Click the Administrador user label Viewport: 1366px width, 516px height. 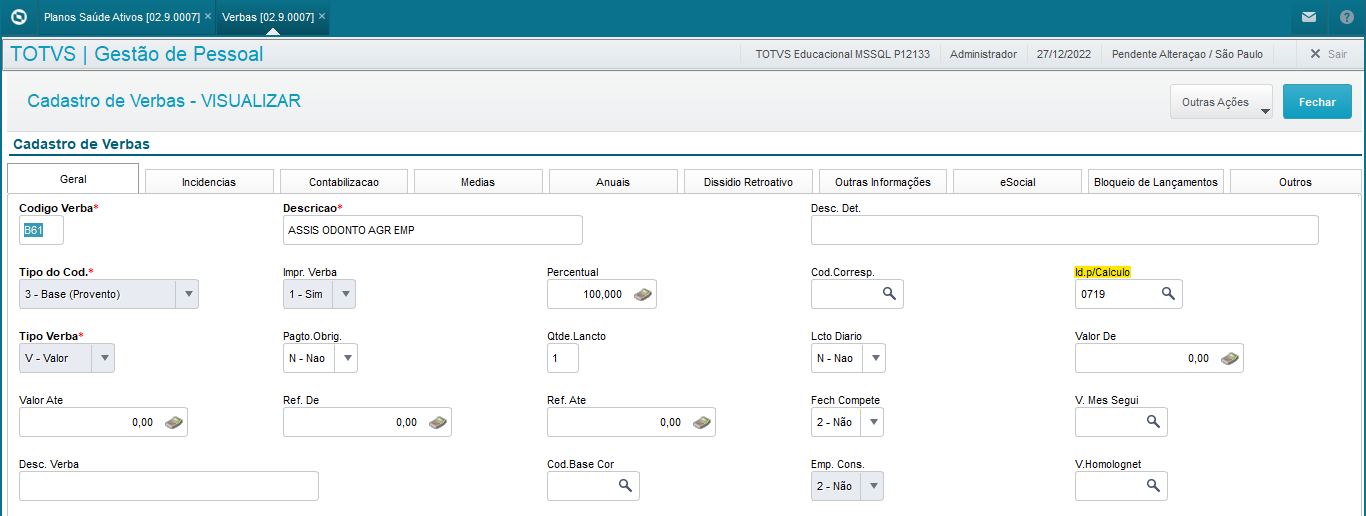983,54
